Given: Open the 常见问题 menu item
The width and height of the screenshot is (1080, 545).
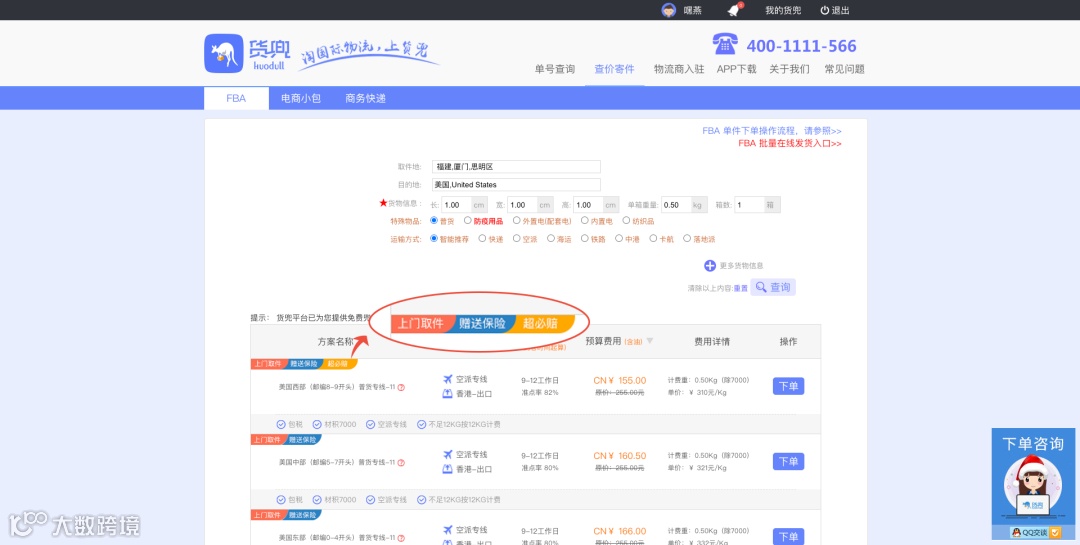Looking at the screenshot, I should (x=844, y=69).
